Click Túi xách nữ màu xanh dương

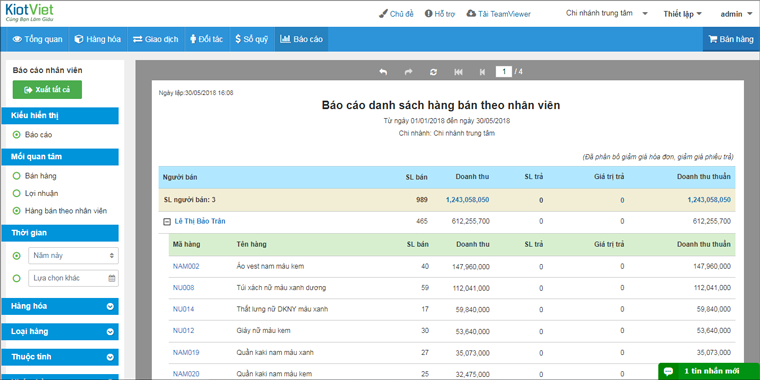click(281, 287)
